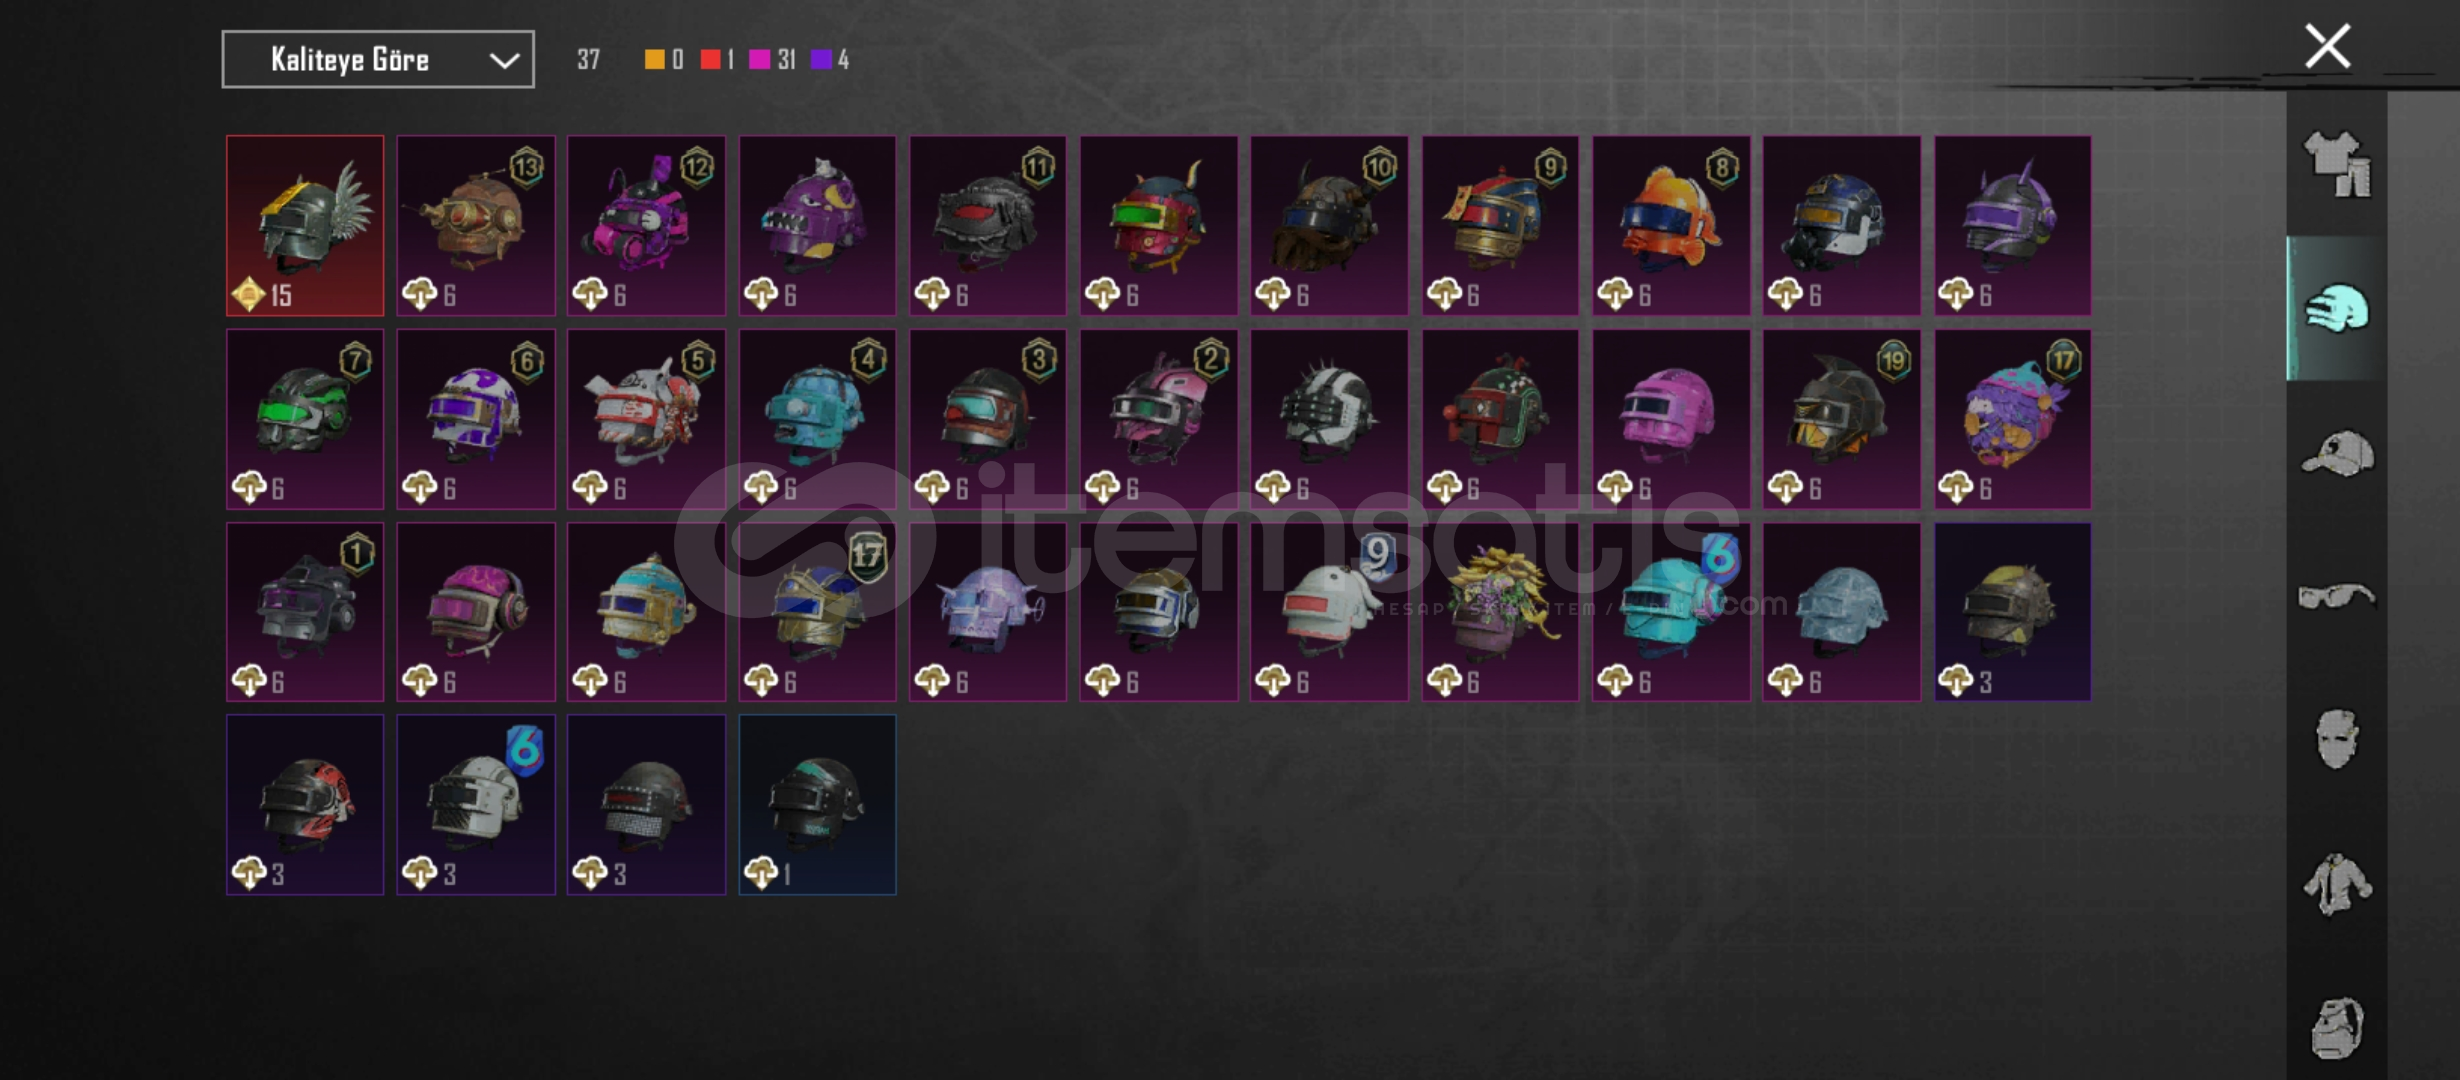Select the sunflower decorated helmet
The height and width of the screenshot is (1080, 2460).
point(1500,612)
